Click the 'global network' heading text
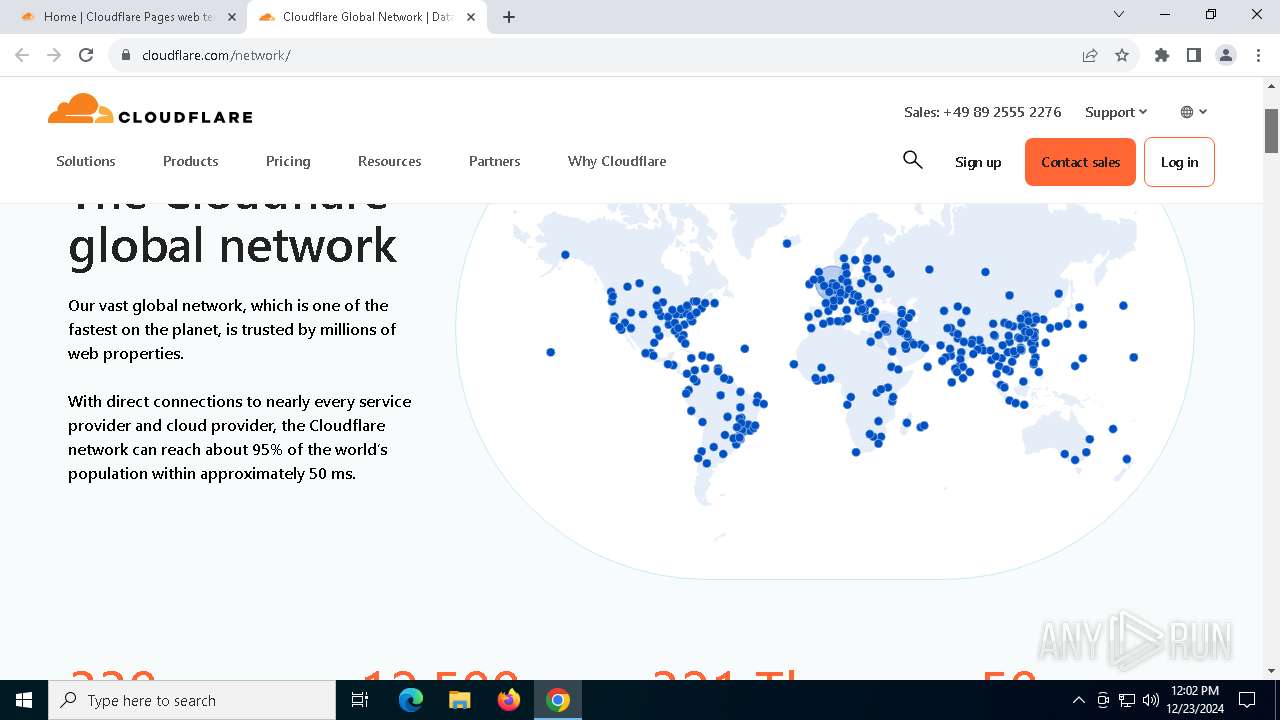Image resolution: width=1280 pixels, height=720 pixels. coord(232,245)
